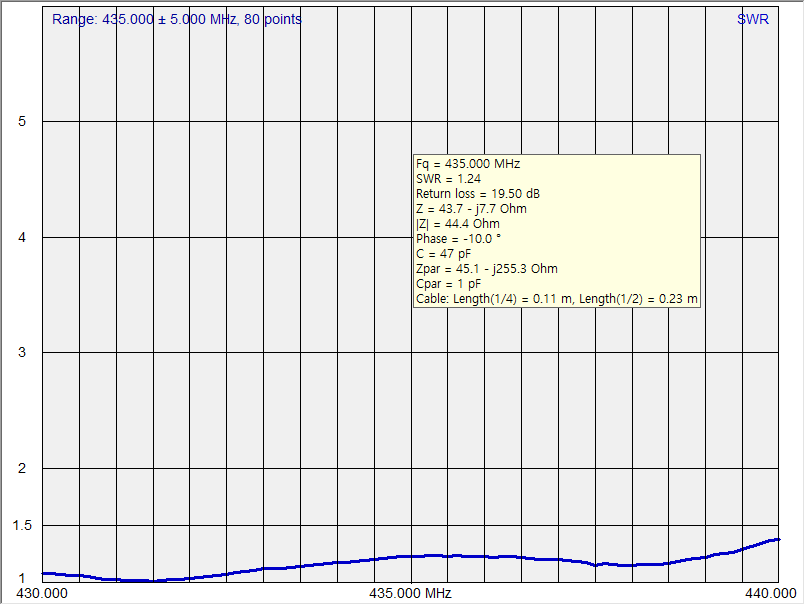Viewport: 805px width, 605px height.
Task: Click the Phase = -10.0 degrees line
Action: [458, 239]
